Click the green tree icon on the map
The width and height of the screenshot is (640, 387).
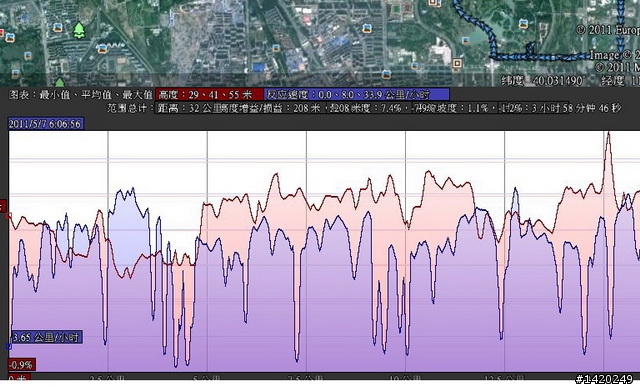point(79,31)
